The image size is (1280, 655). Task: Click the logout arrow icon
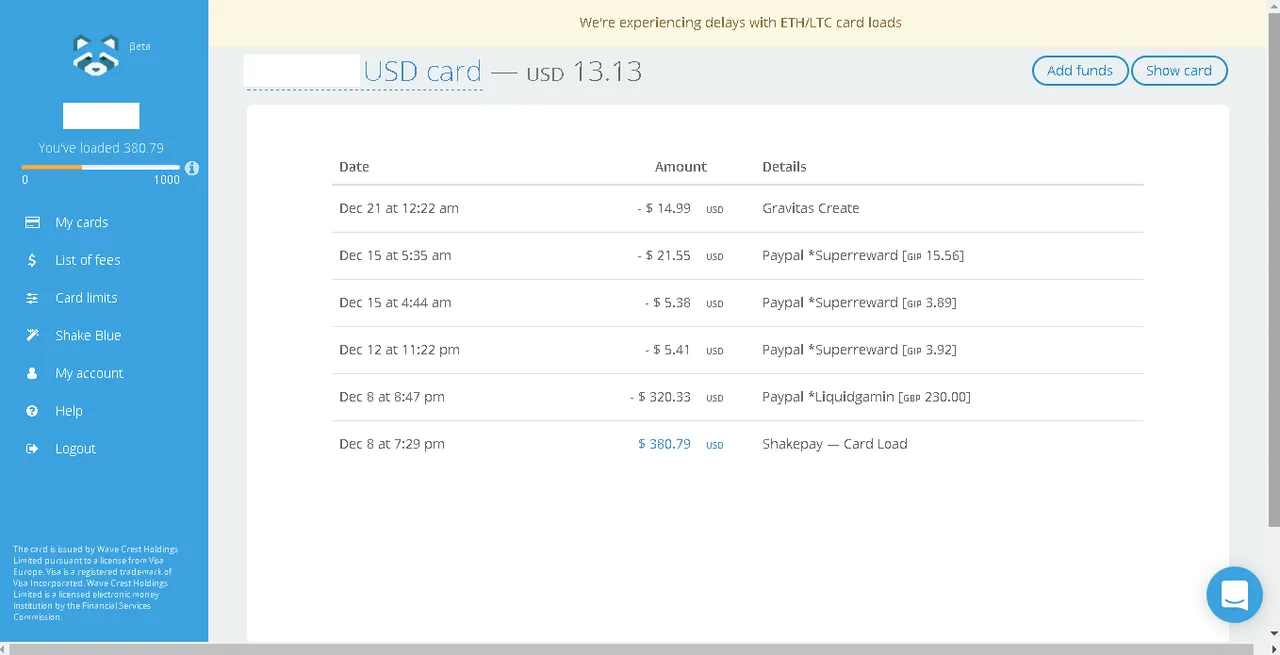32,449
